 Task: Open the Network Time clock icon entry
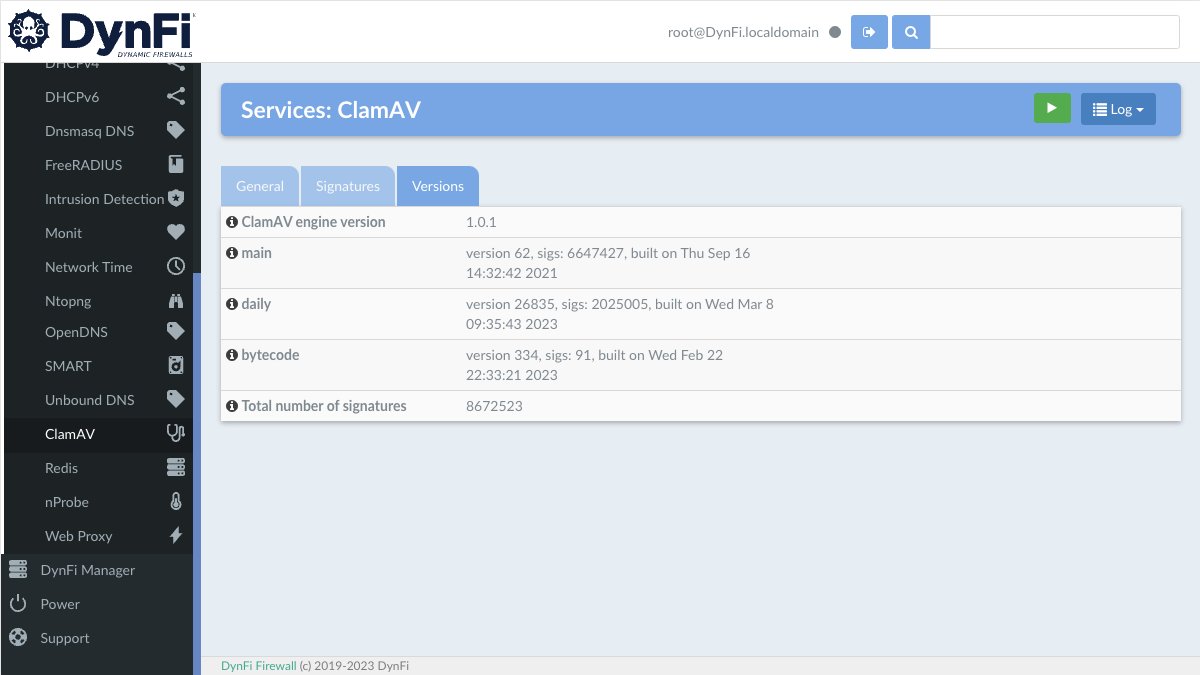[89, 267]
